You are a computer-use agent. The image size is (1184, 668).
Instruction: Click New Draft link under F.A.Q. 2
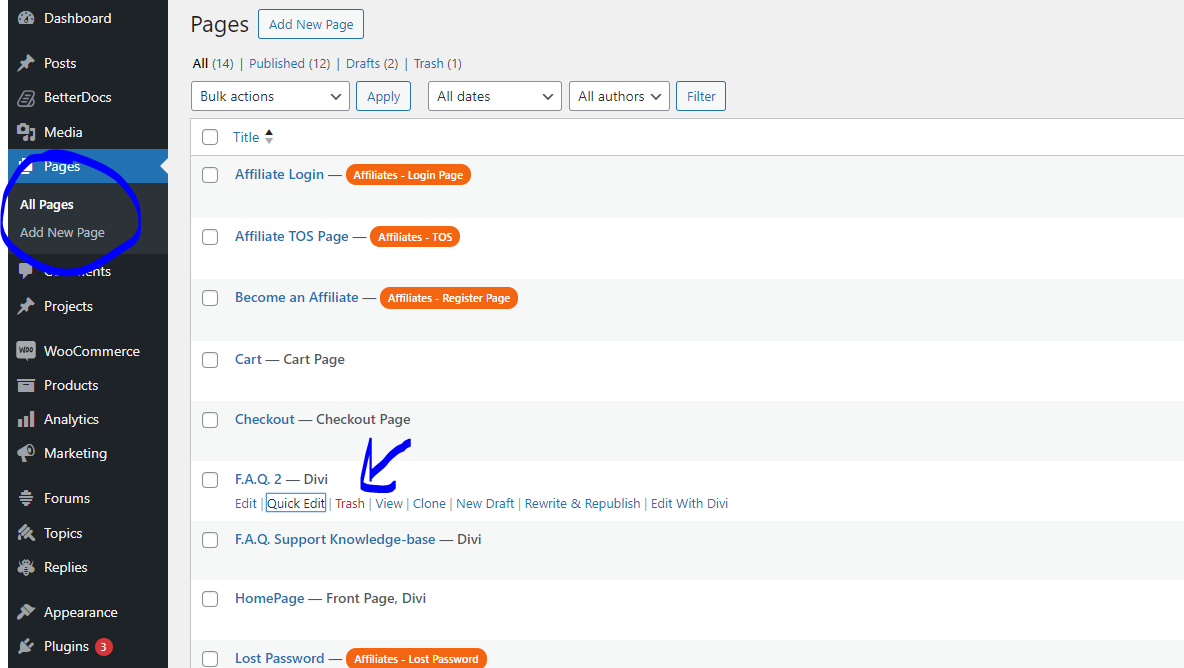click(485, 503)
